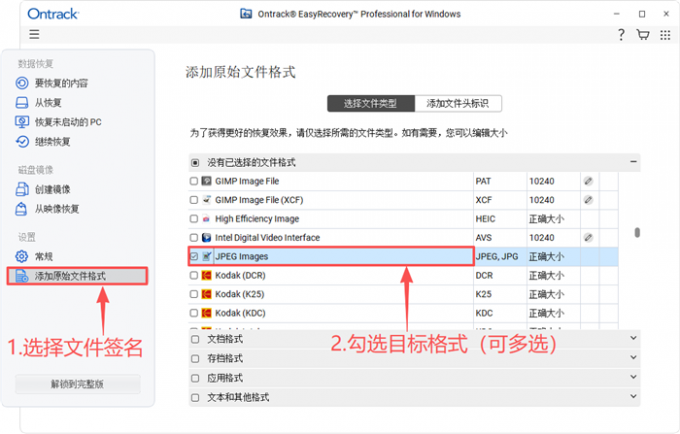The width and height of the screenshot is (680, 434).
Task: Click the 'JPEG, JPG' extension cell
Action: (x=497, y=257)
